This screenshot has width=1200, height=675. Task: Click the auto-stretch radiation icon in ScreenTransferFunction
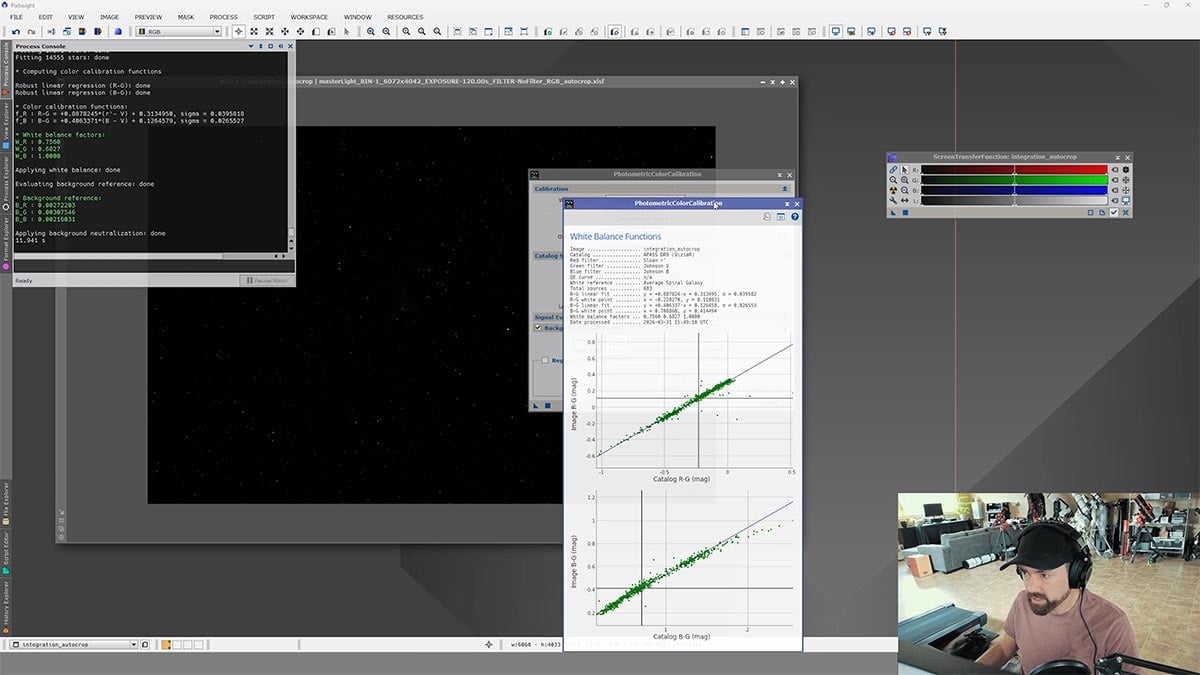[x=892, y=189]
